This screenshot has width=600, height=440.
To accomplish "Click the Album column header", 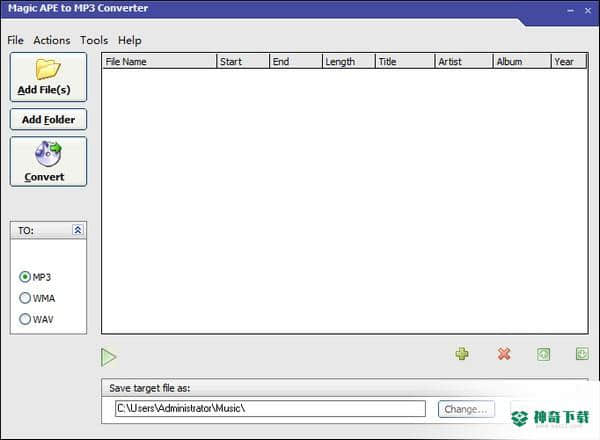I will click(x=522, y=62).
